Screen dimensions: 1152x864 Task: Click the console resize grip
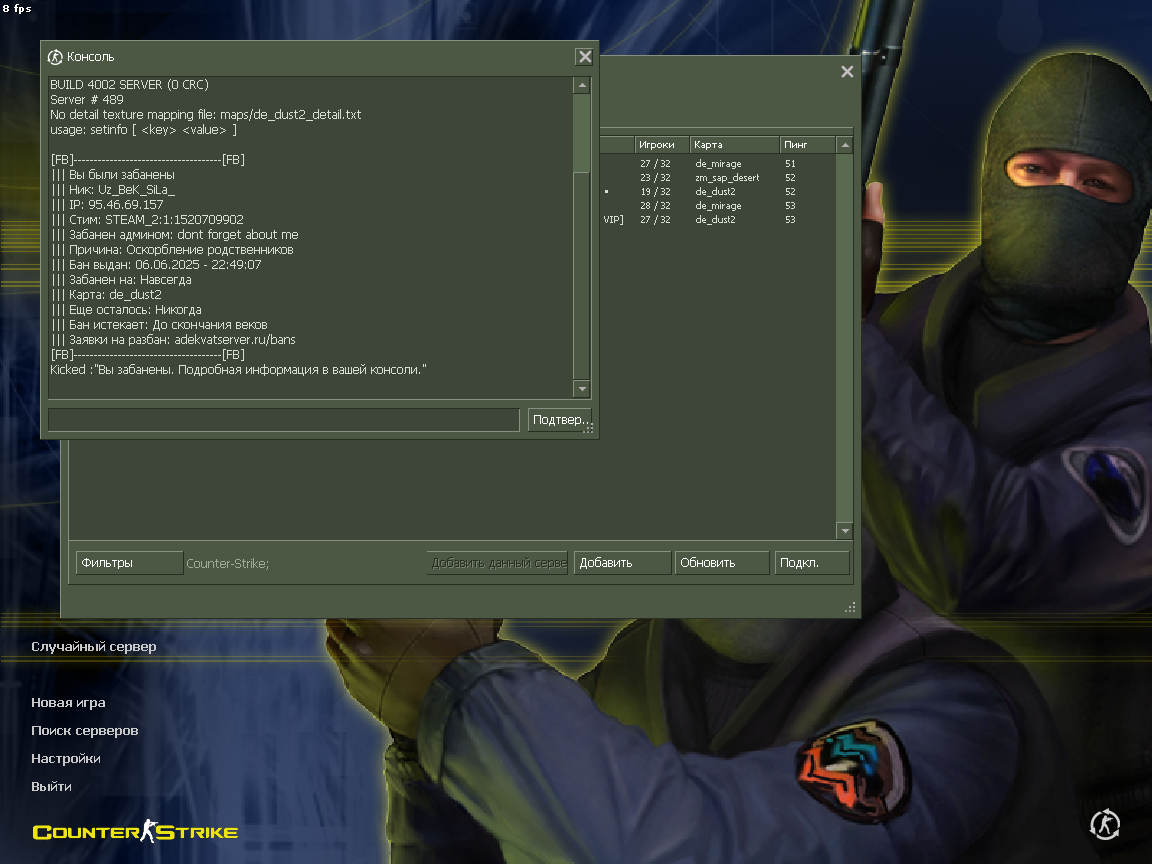(588, 428)
